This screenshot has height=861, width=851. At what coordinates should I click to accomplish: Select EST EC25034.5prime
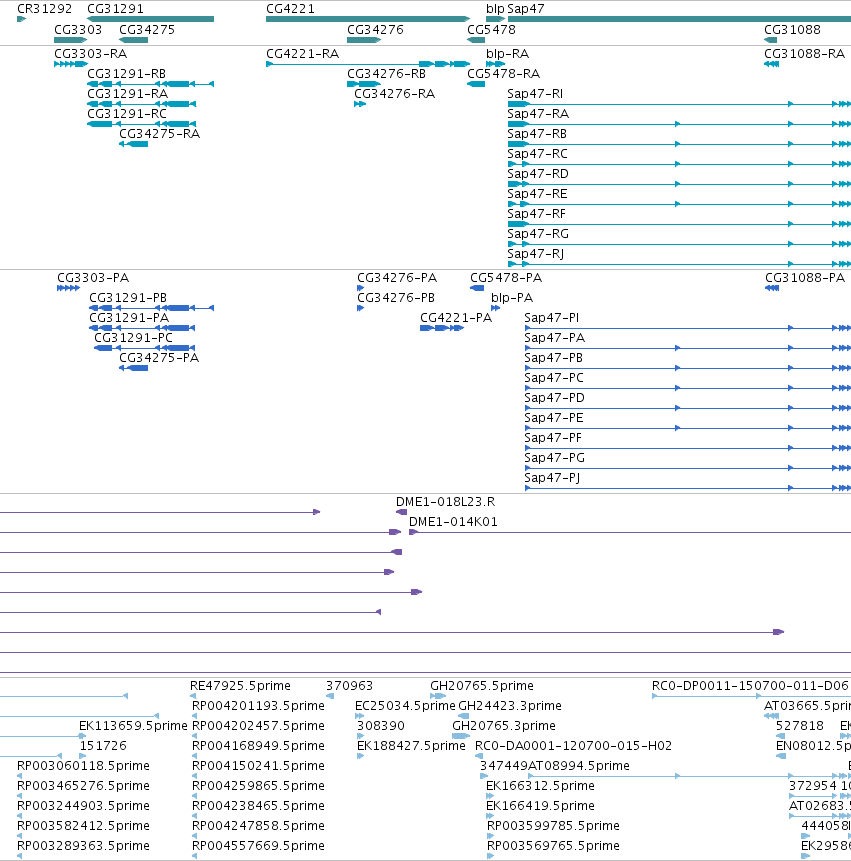coord(405,706)
